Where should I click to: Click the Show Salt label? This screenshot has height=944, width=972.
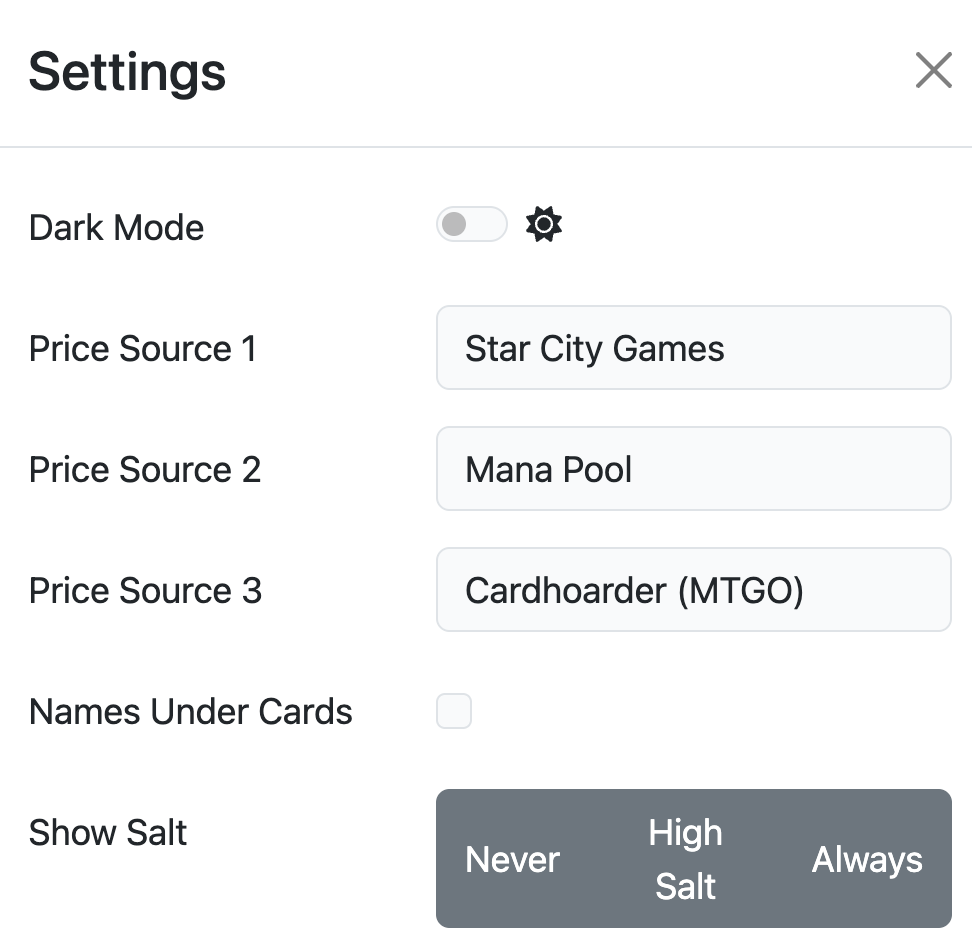tap(108, 833)
